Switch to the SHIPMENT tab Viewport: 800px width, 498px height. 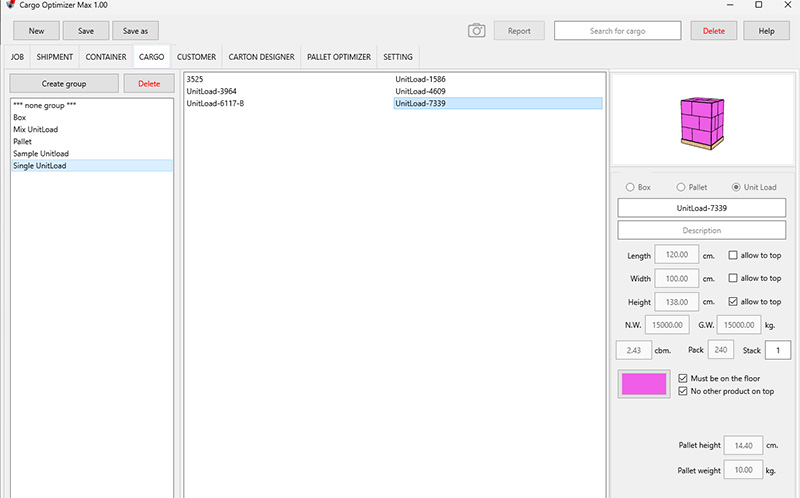point(55,57)
